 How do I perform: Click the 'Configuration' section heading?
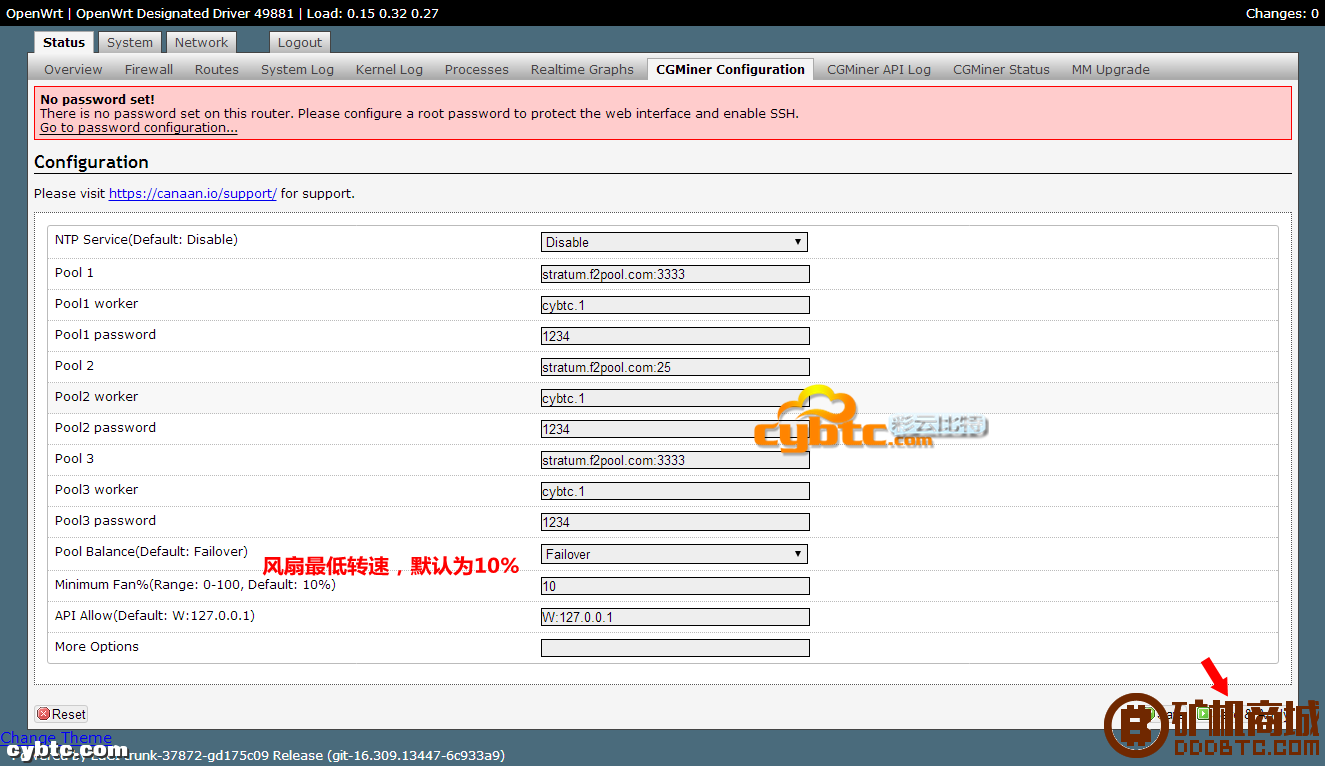point(91,162)
